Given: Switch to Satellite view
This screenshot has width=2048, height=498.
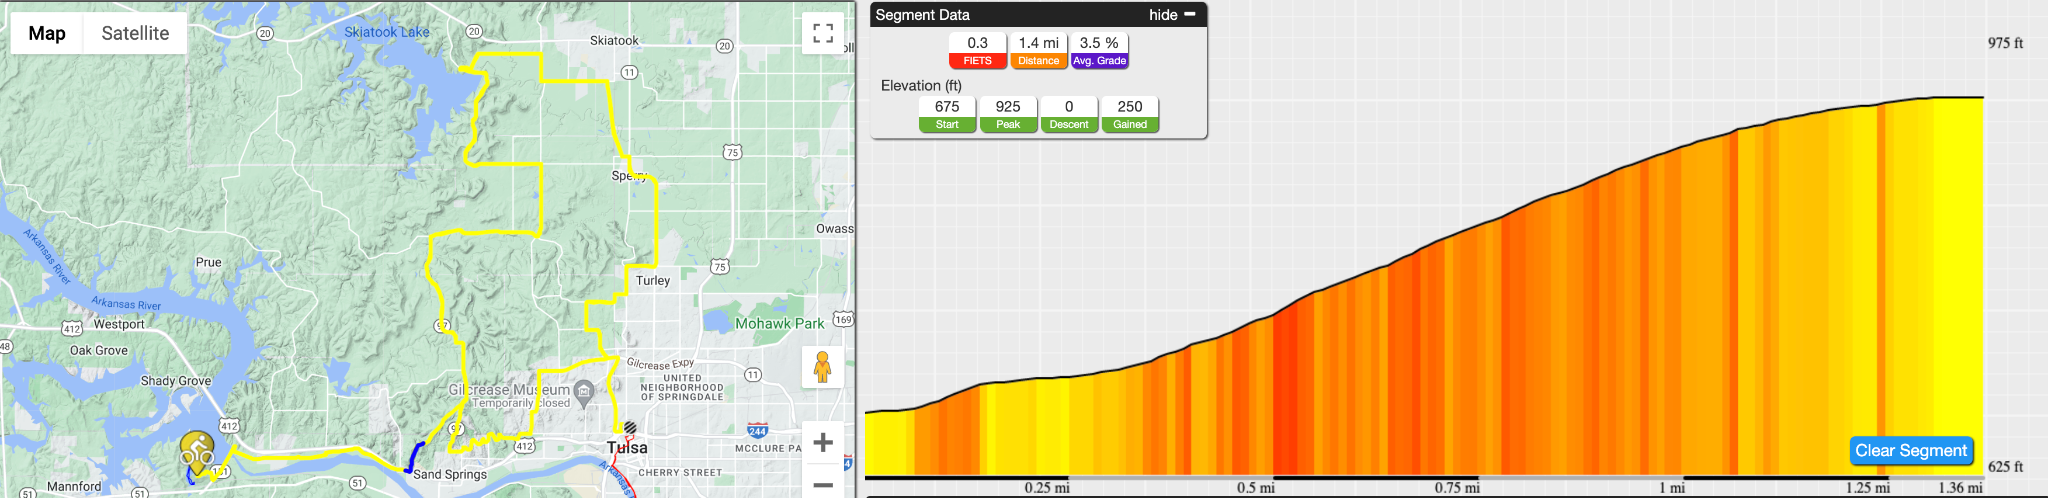Looking at the screenshot, I should (x=135, y=33).
